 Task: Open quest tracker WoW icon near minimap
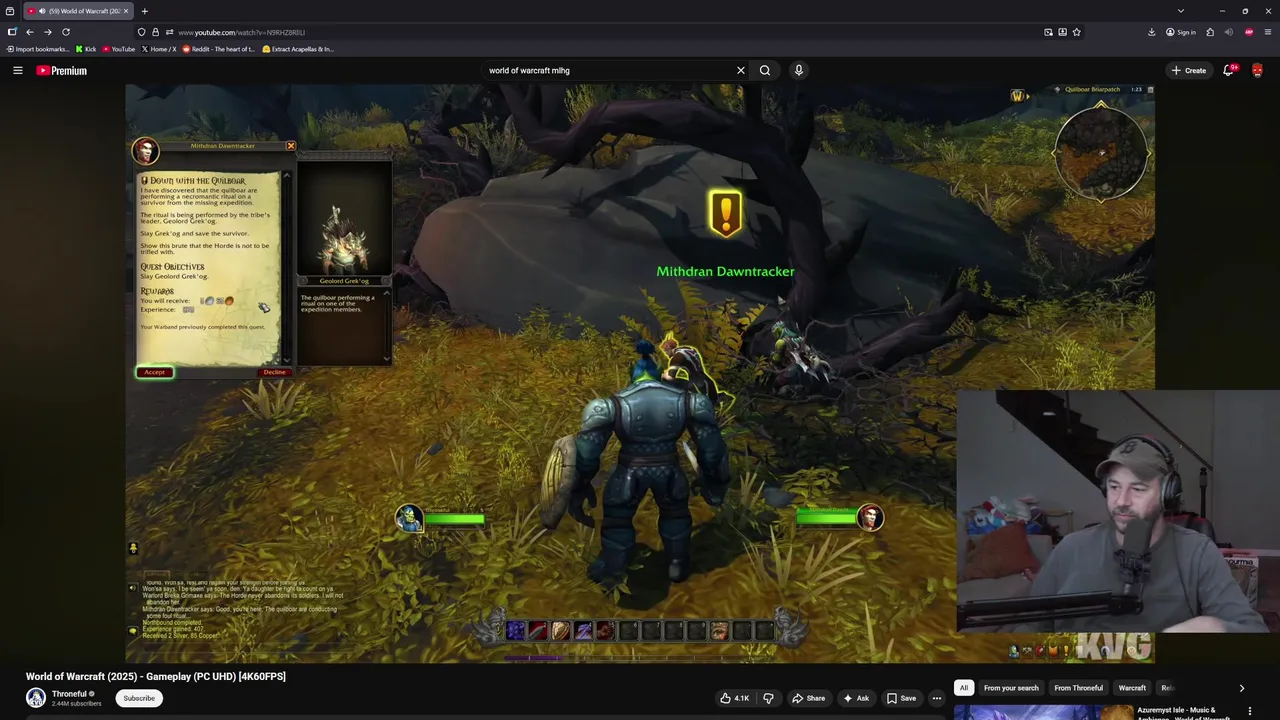click(x=1017, y=96)
